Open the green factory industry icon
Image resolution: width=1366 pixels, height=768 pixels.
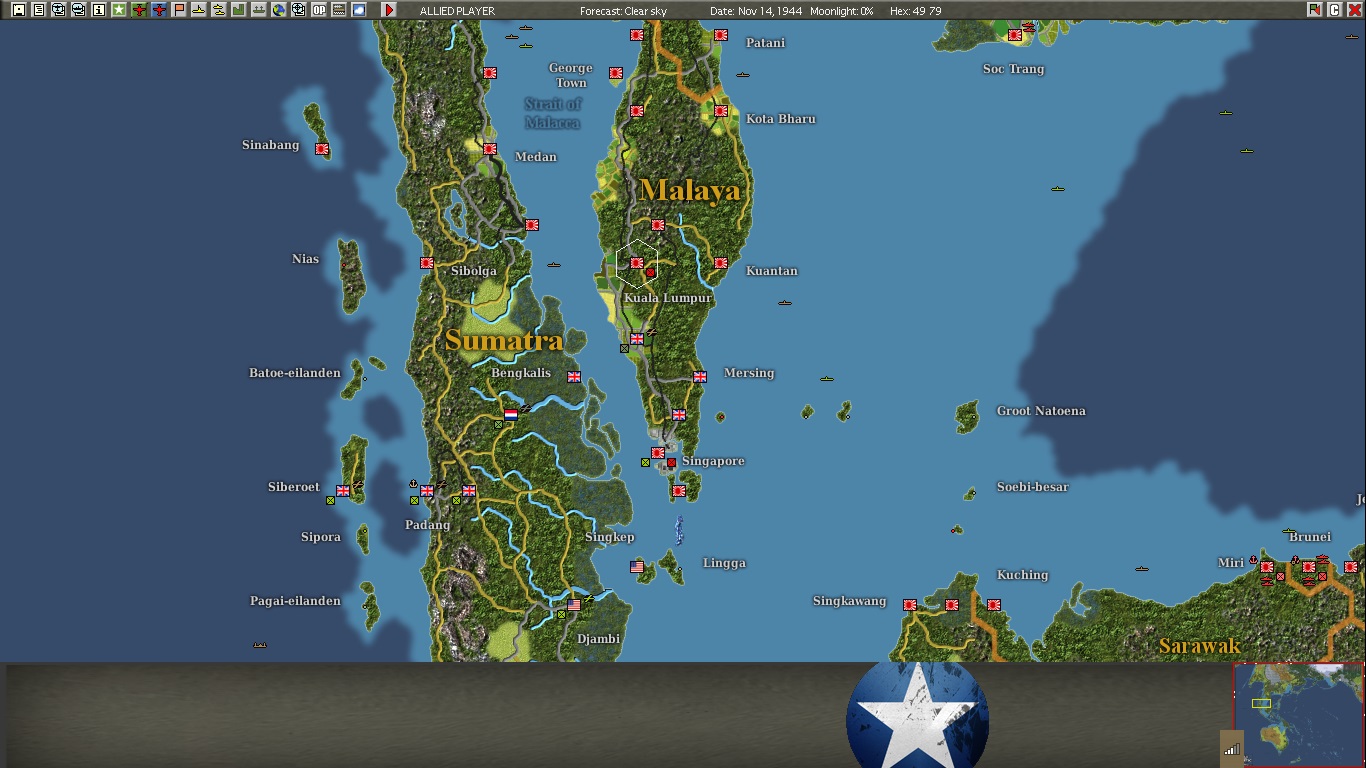(x=239, y=10)
